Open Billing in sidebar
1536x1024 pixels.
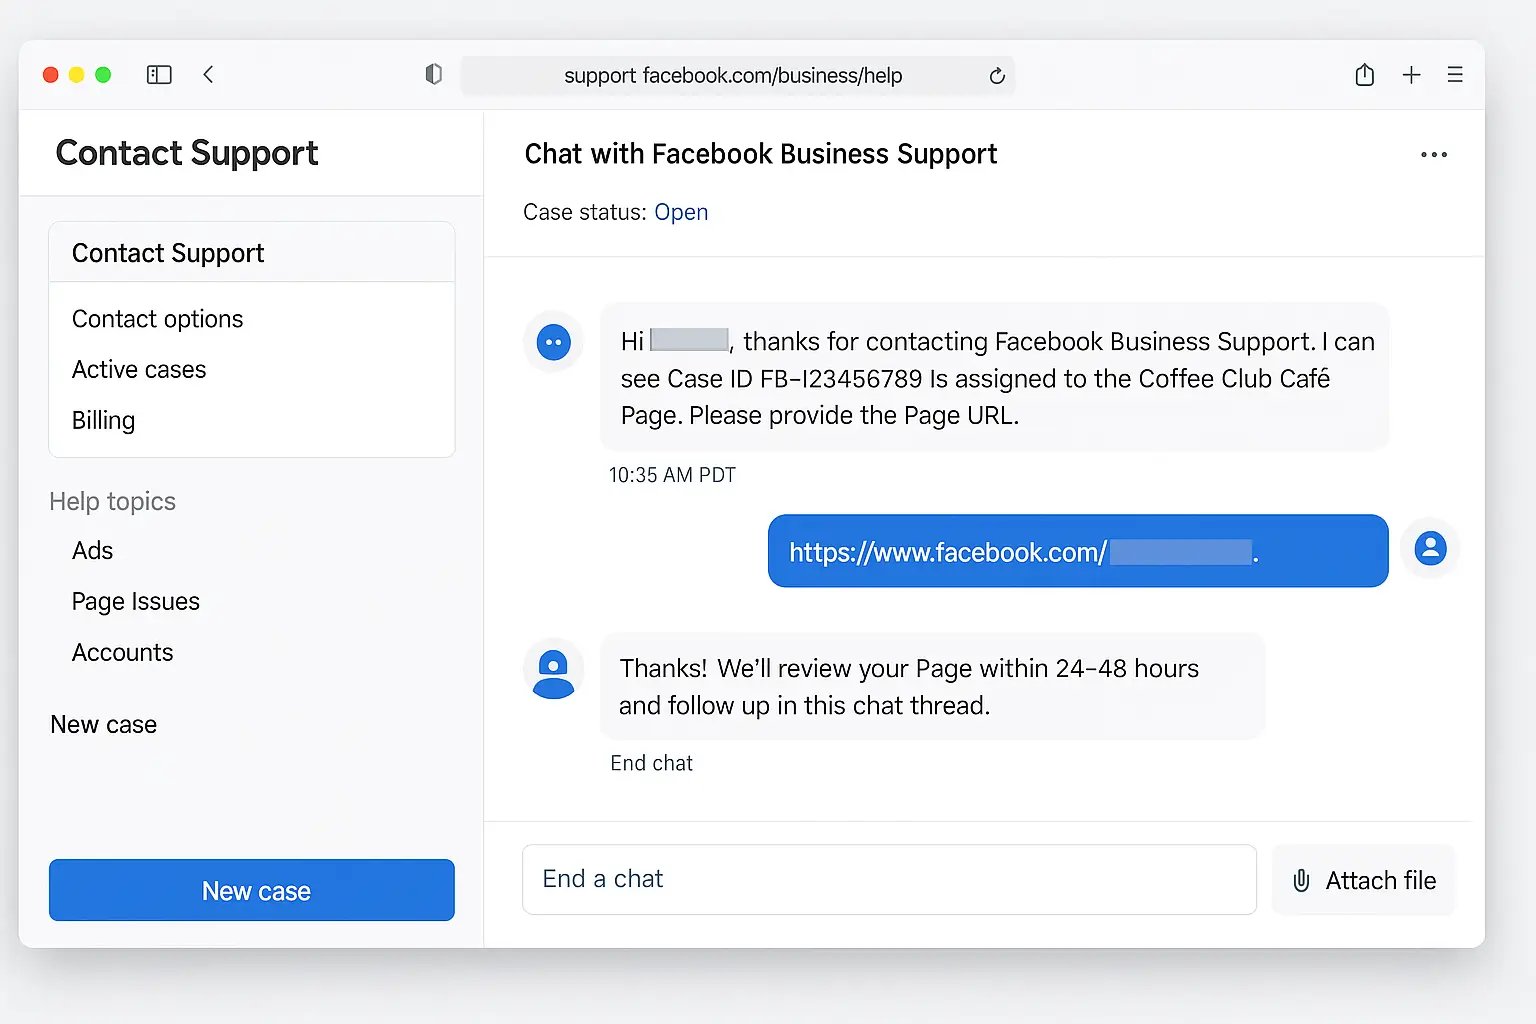pos(103,421)
